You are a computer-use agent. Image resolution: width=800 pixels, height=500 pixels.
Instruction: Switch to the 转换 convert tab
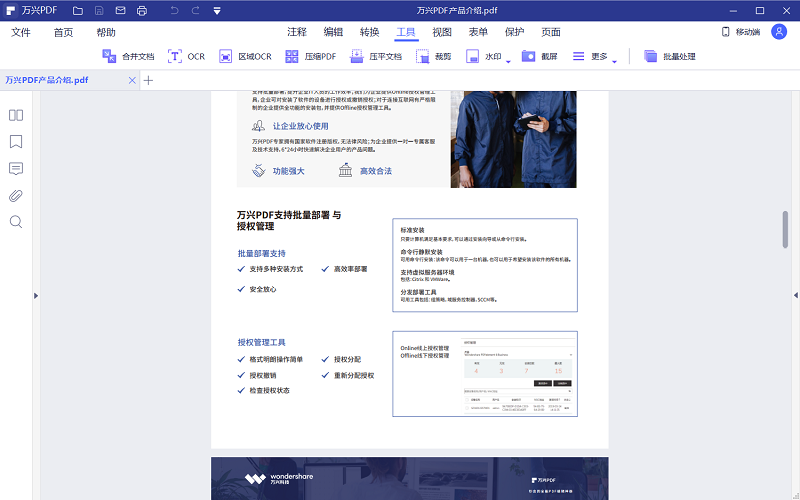(369, 32)
